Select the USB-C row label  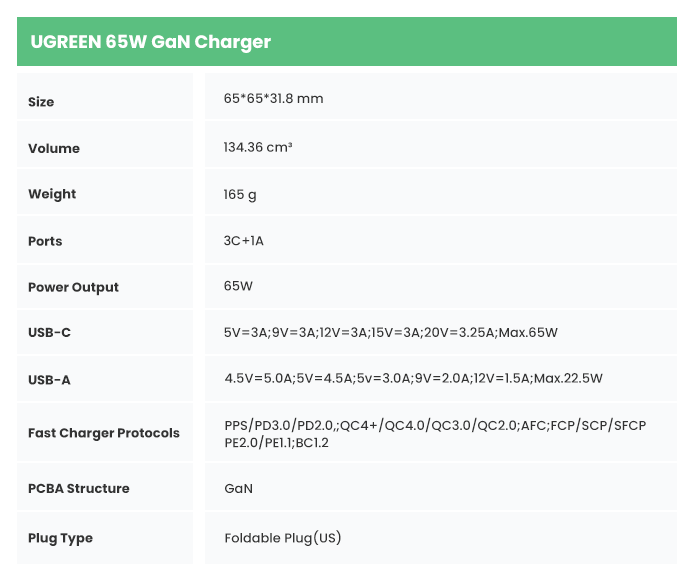pyautogui.click(x=49, y=332)
